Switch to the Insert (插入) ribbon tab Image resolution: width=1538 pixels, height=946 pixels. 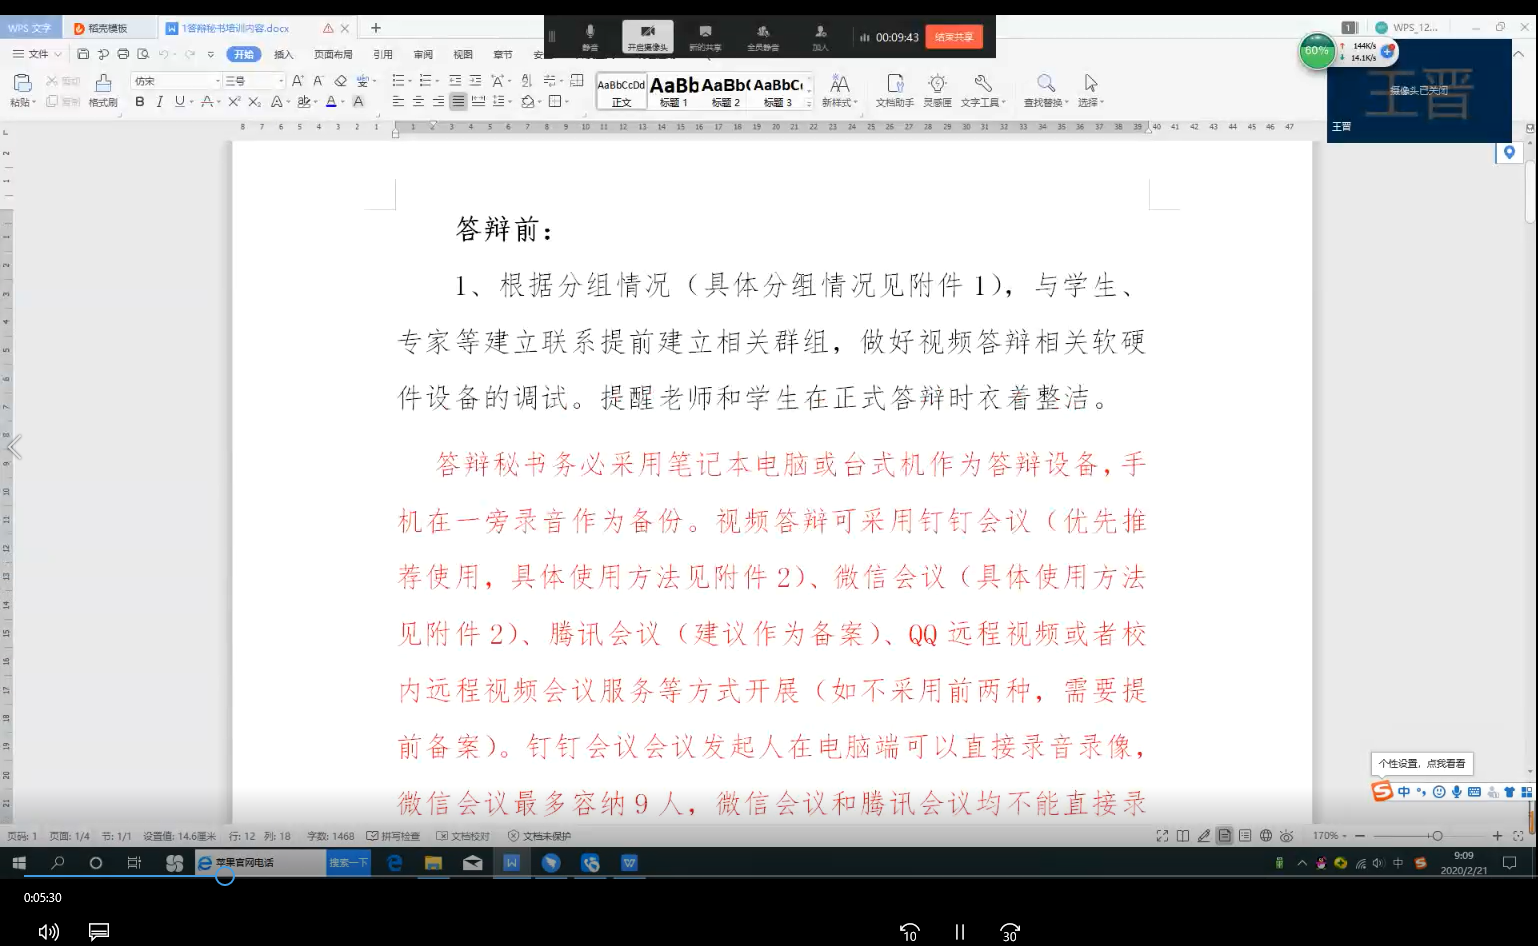pyautogui.click(x=284, y=54)
